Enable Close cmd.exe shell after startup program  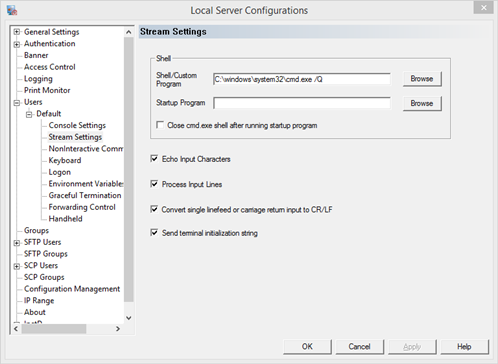[160, 125]
